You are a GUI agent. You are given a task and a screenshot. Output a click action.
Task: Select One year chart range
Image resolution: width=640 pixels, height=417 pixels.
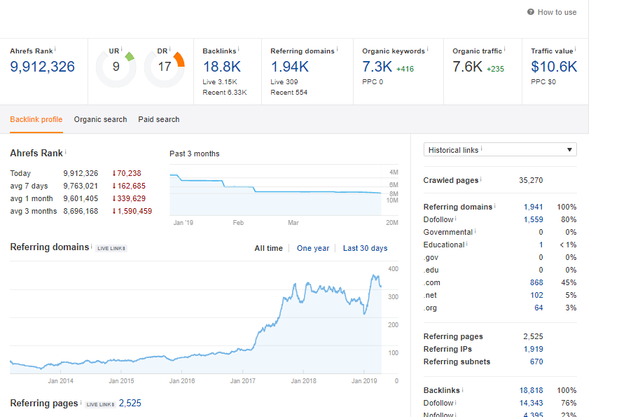point(313,248)
